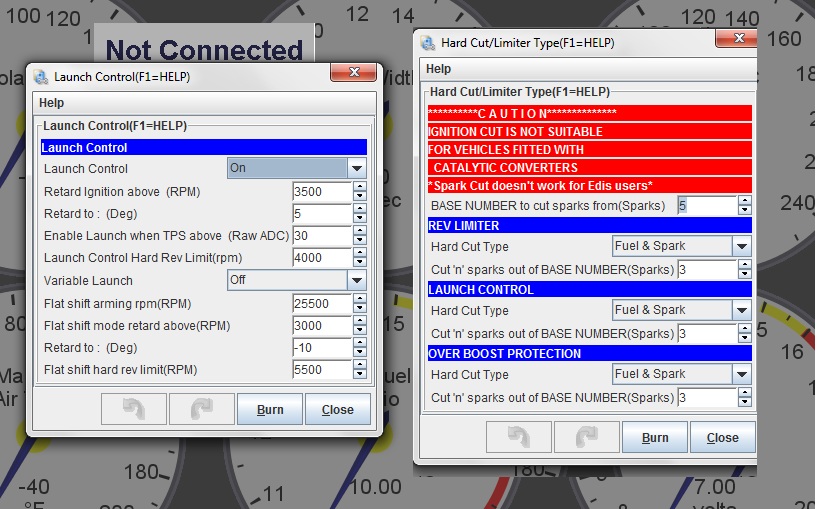Click the Flat shift hard rev limit field
This screenshot has width=819, height=509.
(322, 369)
